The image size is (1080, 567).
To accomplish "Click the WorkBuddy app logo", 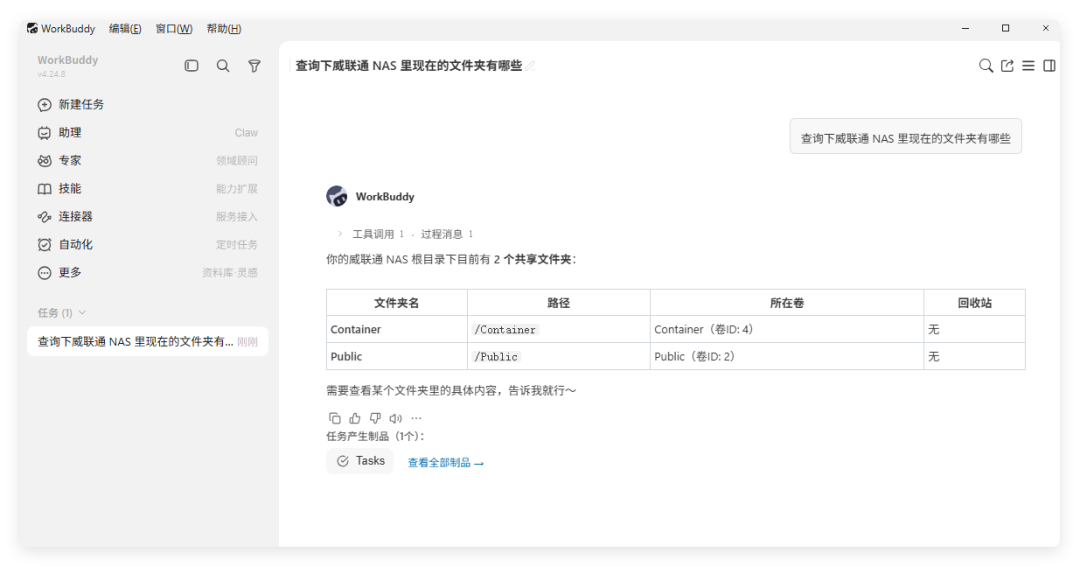I will (32, 28).
